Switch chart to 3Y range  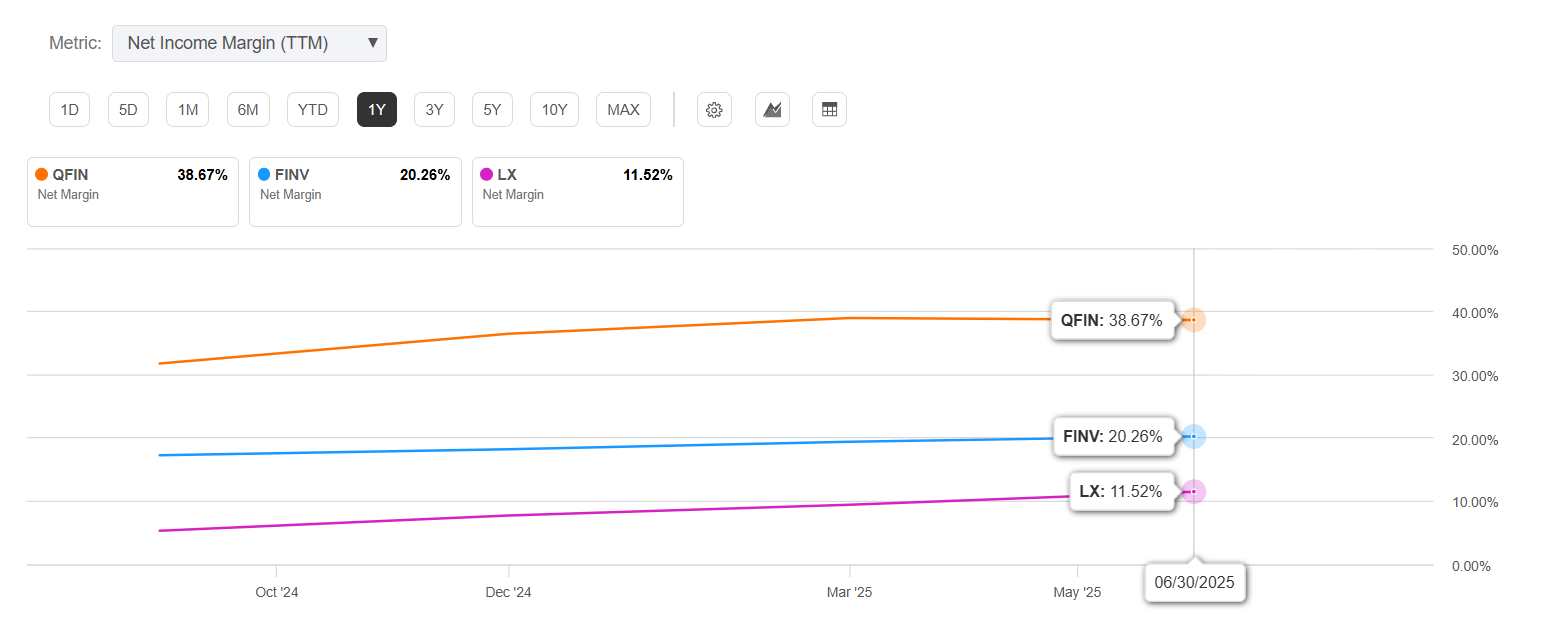click(x=434, y=110)
